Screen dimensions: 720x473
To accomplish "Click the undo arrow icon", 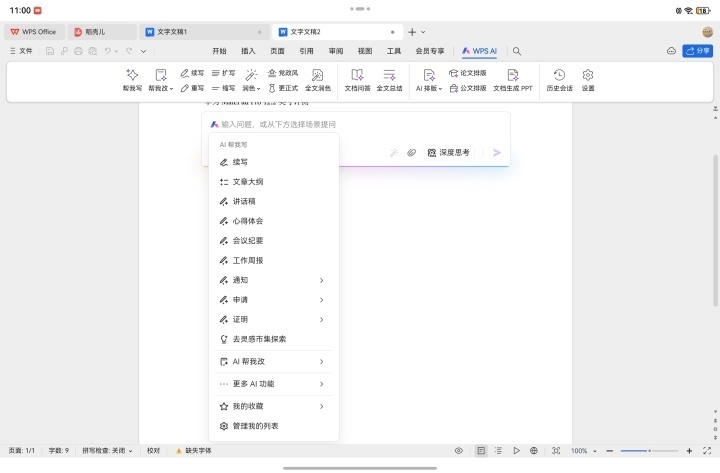I will pyautogui.click(x=107, y=51).
